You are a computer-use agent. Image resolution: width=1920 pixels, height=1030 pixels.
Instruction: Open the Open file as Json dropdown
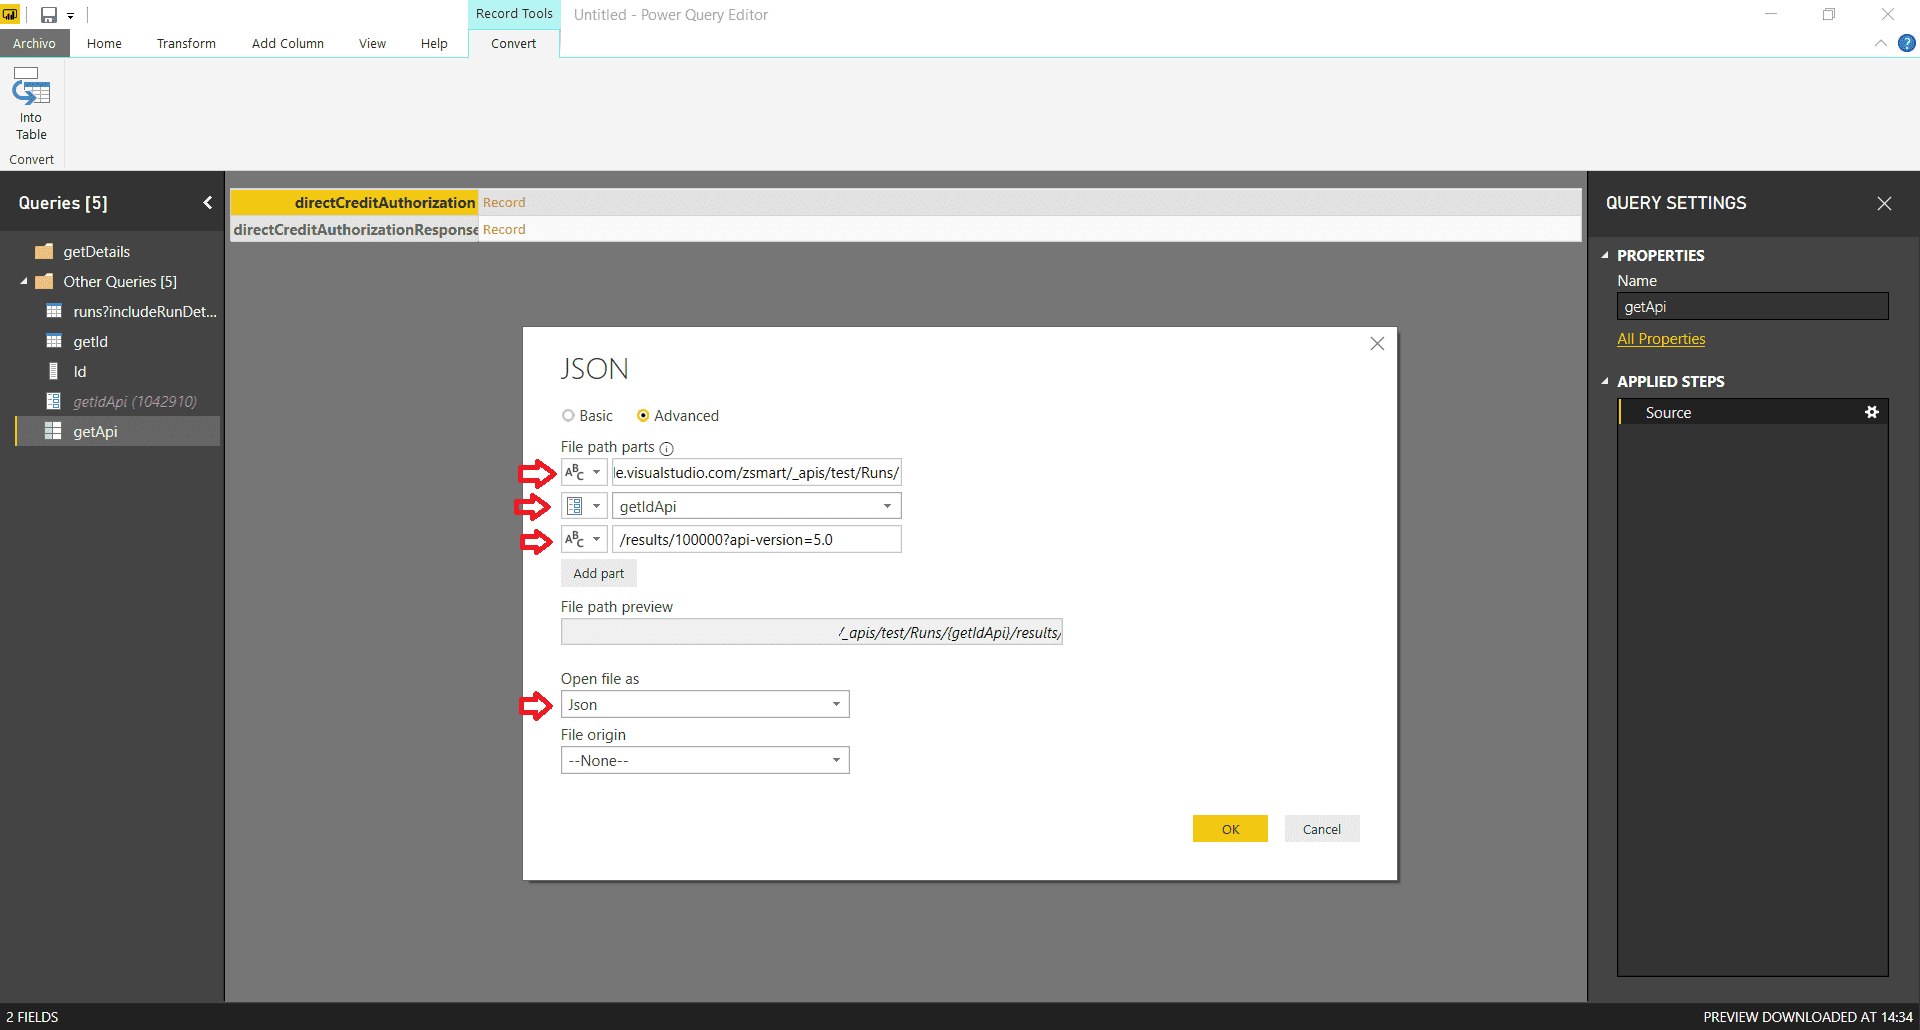[x=836, y=704]
